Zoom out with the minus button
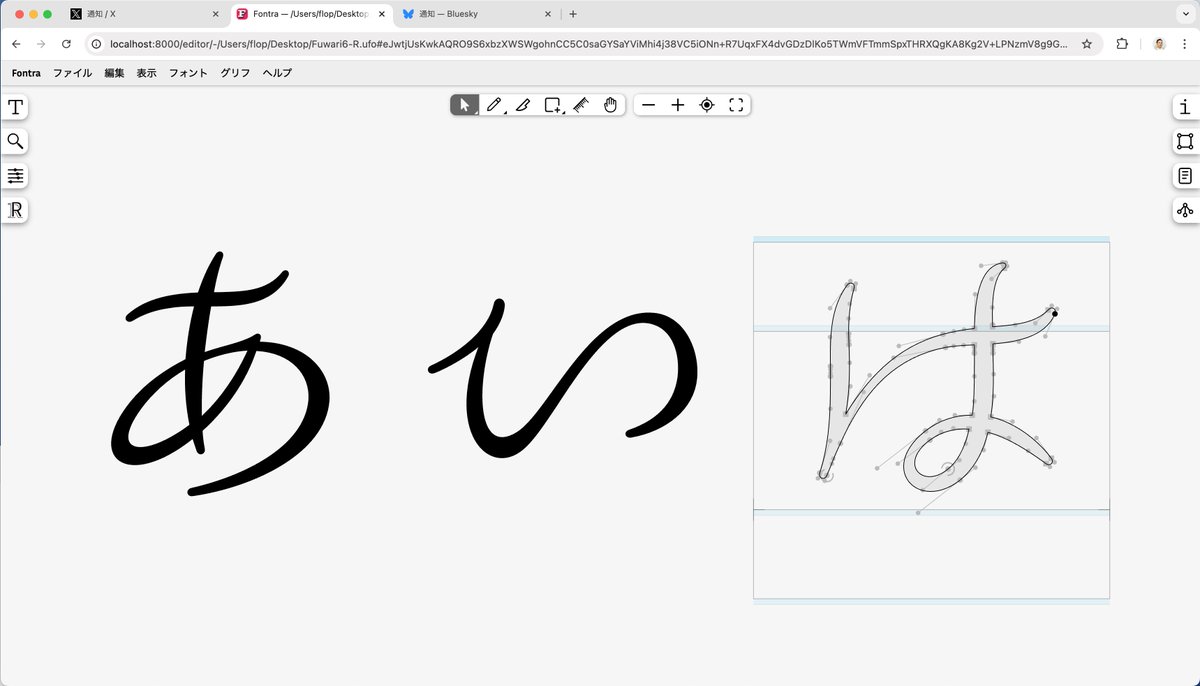1200x686 pixels. [x=648, y=105]
